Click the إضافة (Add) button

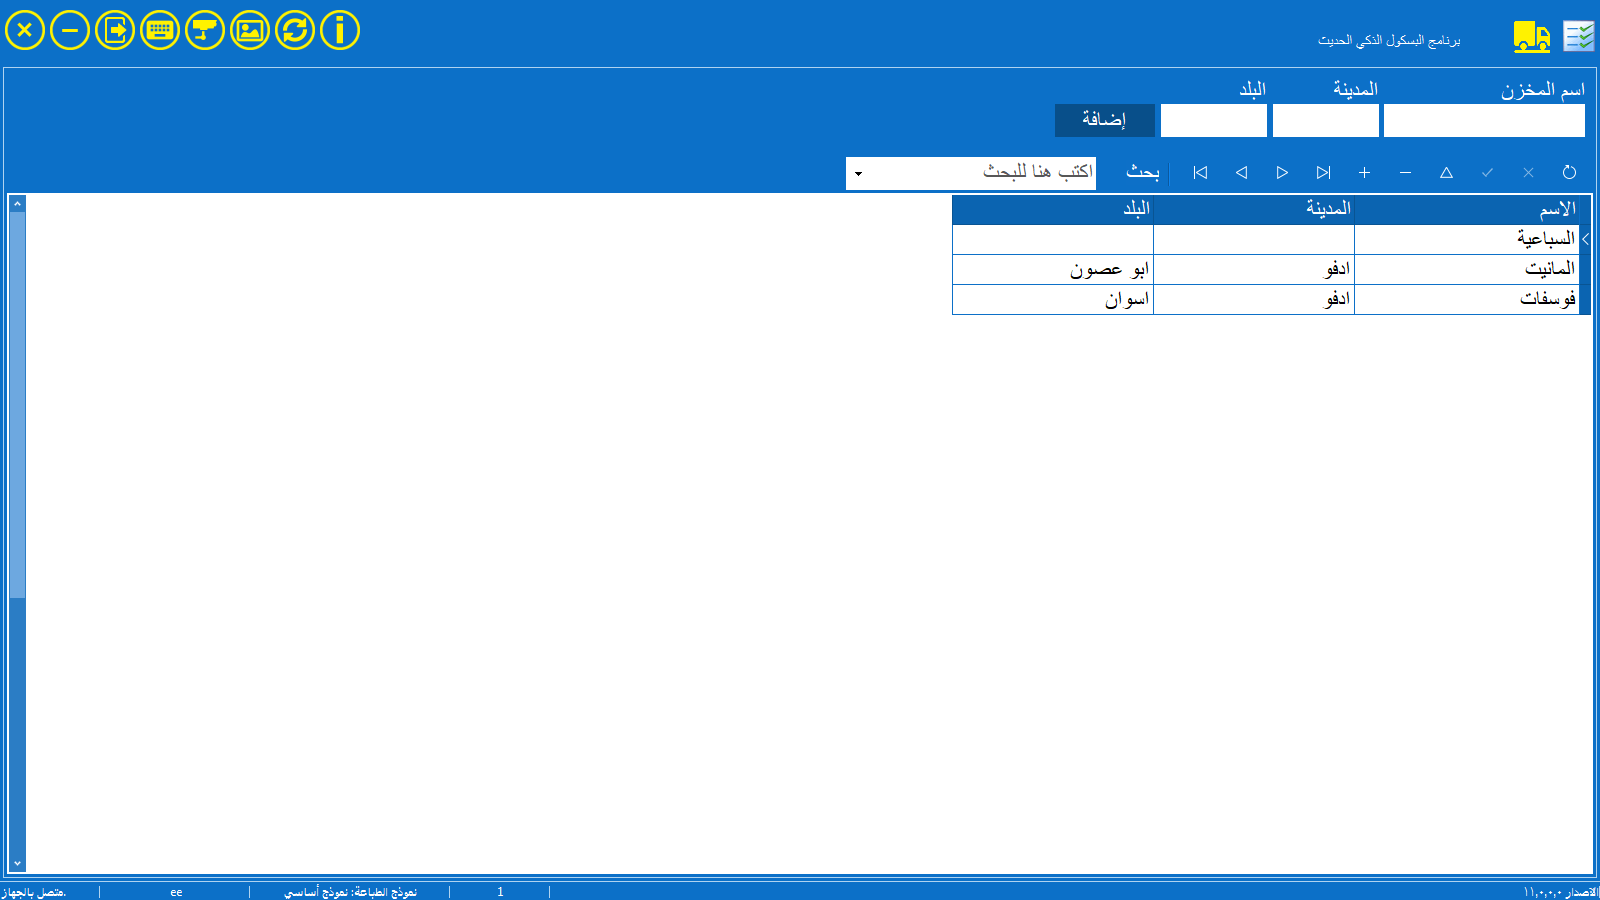point(1105,120)
